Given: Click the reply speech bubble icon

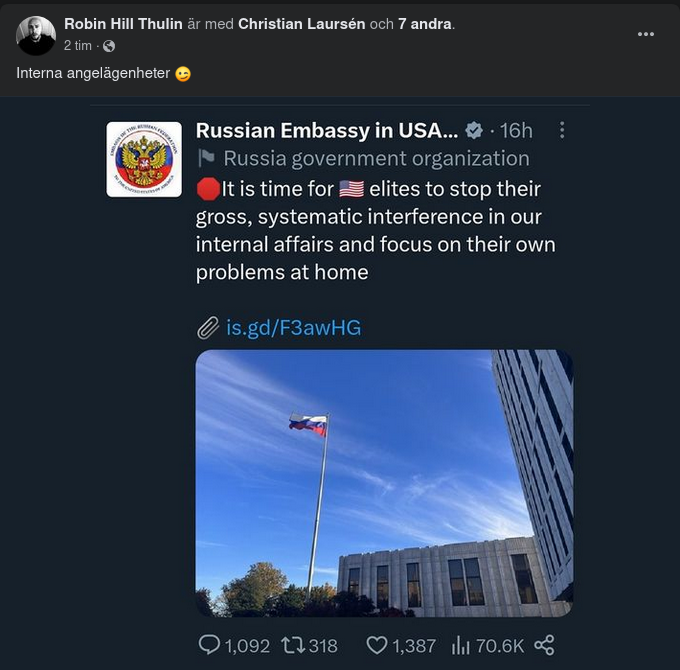Looking at the screenshot, I should pyautogui.click(x=210, y=645).
